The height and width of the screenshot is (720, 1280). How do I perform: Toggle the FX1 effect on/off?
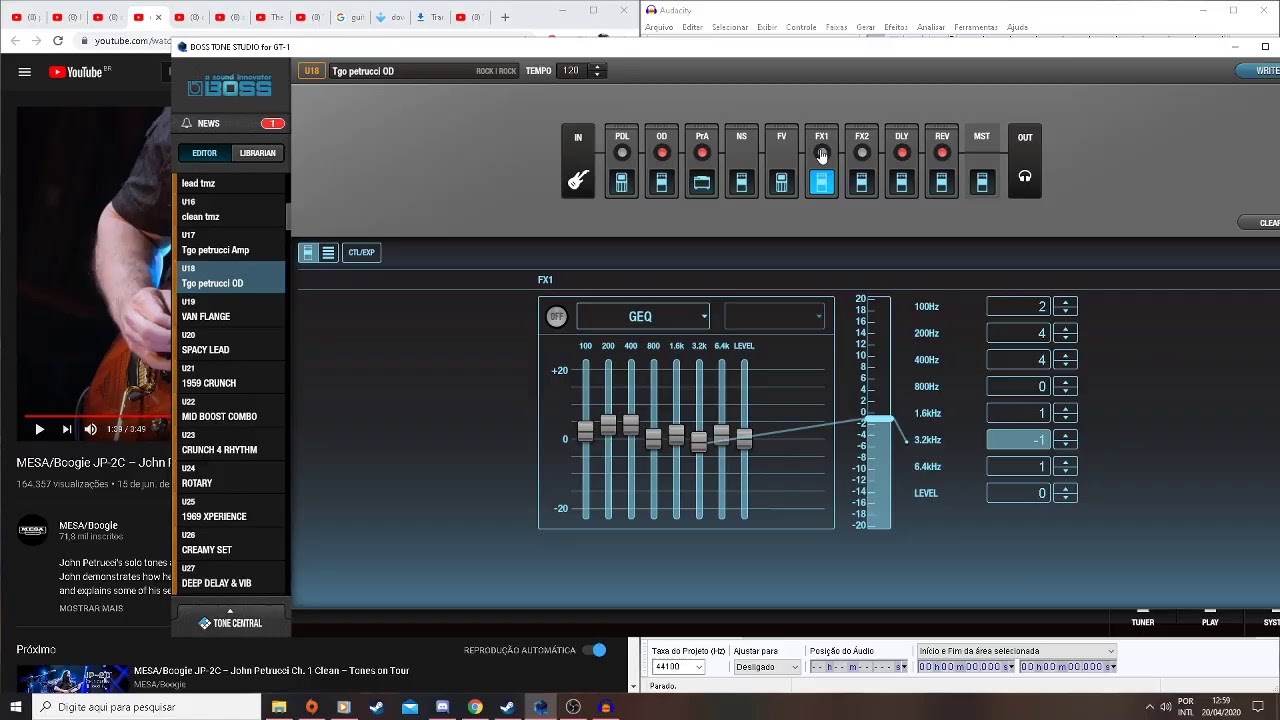coord(821,153)
